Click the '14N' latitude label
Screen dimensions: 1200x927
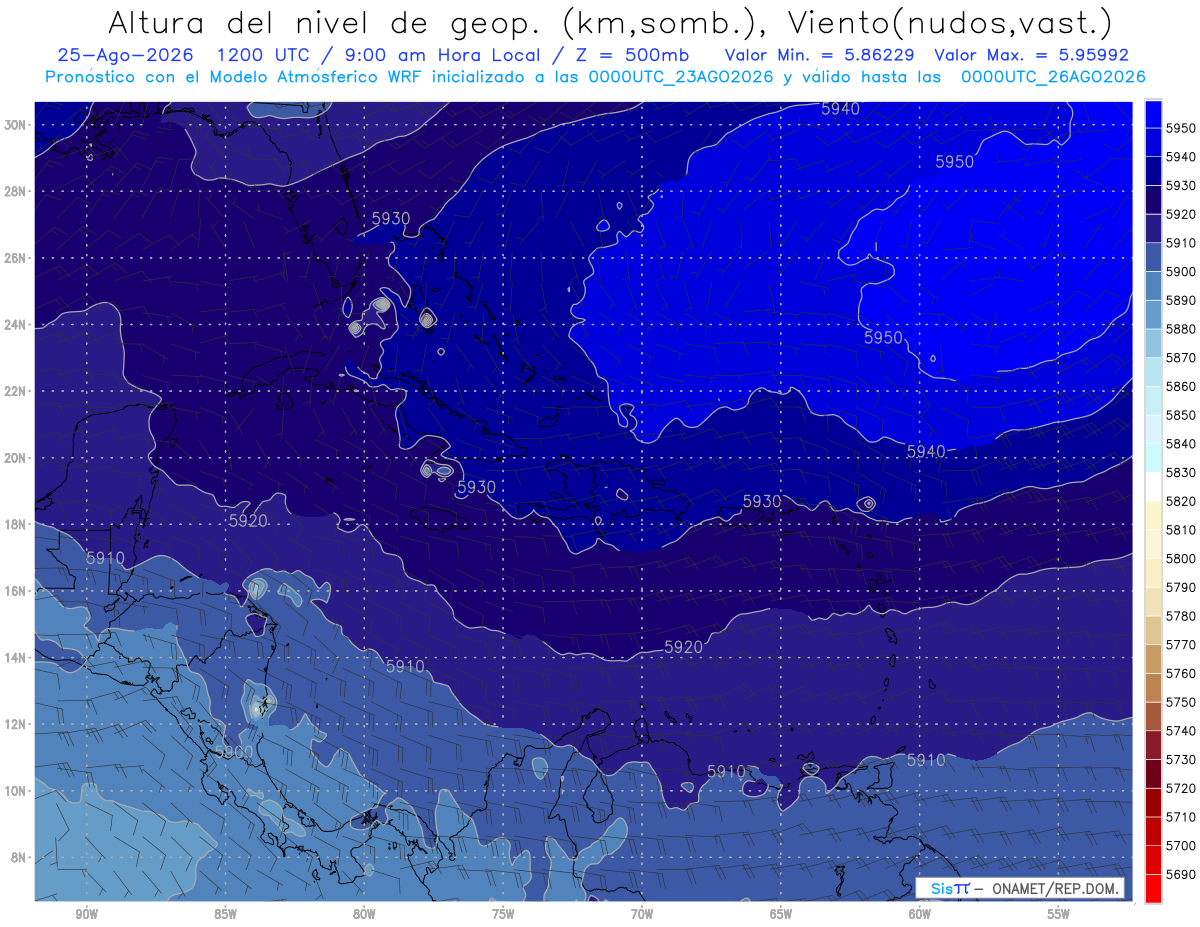pyautogui.click(x=17, y=657)
